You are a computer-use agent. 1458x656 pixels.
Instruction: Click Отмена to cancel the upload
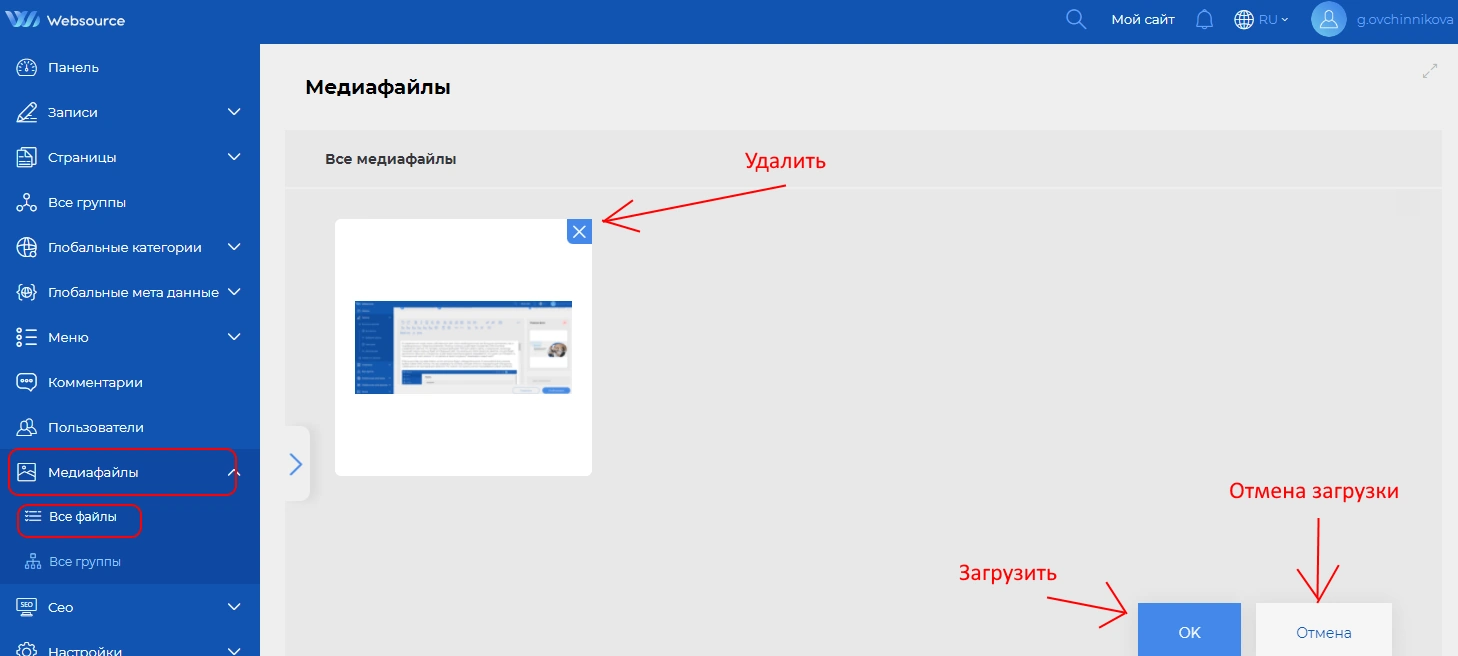pyautogui.click(x=1323, y=632)
